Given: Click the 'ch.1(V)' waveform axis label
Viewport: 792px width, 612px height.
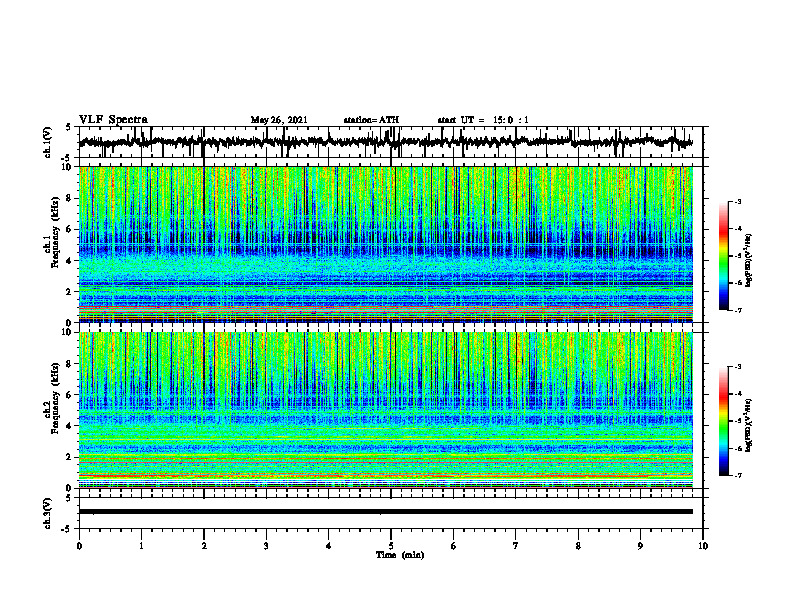Looking at the screenshot, I should tap(48, 142).
